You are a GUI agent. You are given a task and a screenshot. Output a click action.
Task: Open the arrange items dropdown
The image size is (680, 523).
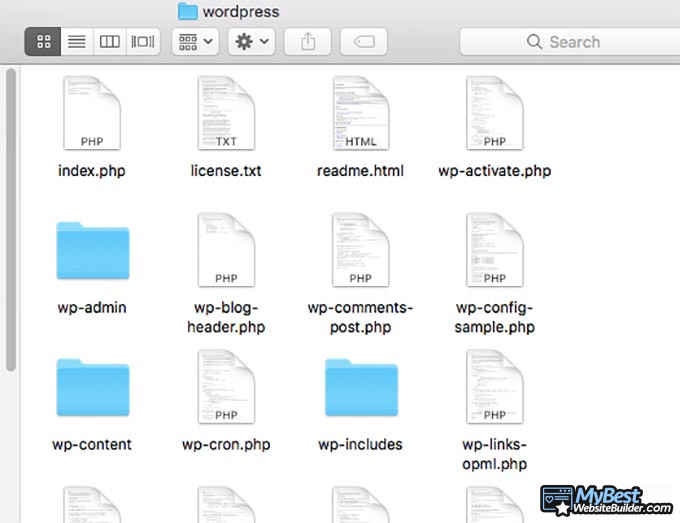195,42
